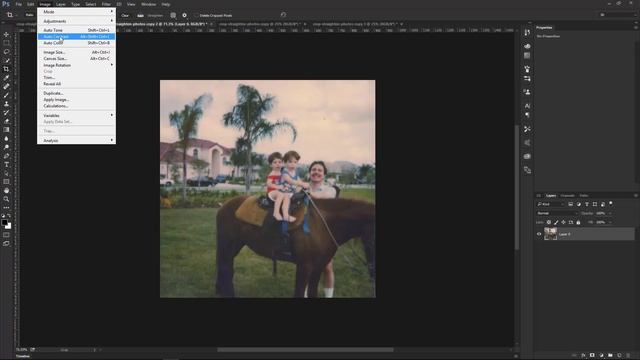Change the screen mode icon
The width and height of the screenshot is (640, 360).
pos(6,243)
